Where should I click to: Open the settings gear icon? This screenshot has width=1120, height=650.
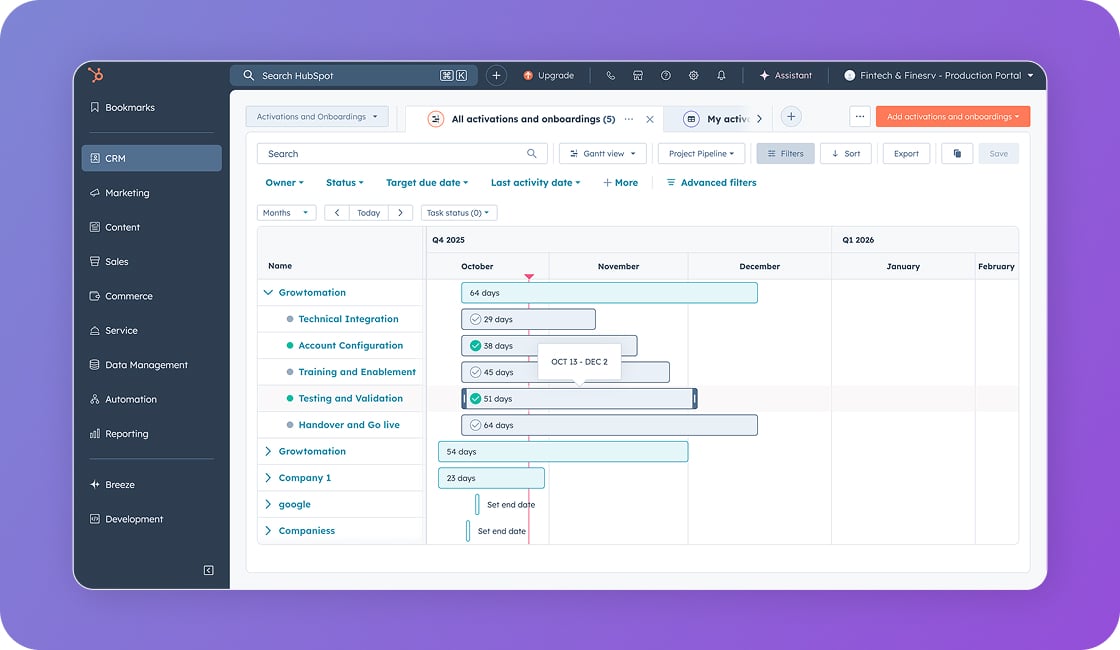coord(693,76)
